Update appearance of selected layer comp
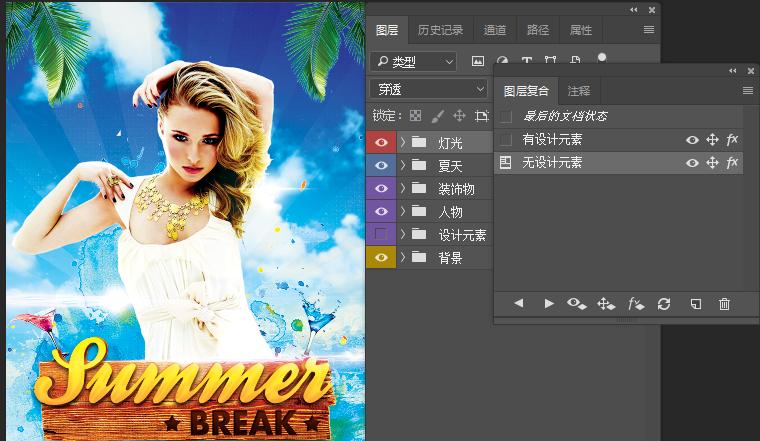 635,304
